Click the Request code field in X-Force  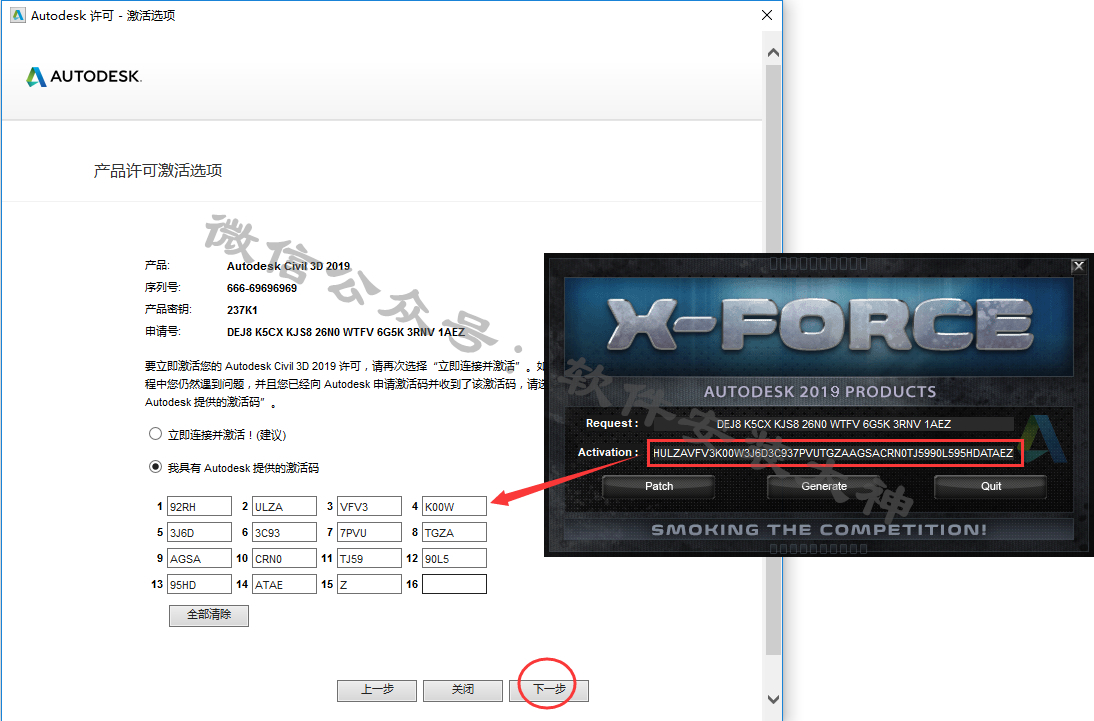(834, 424)
